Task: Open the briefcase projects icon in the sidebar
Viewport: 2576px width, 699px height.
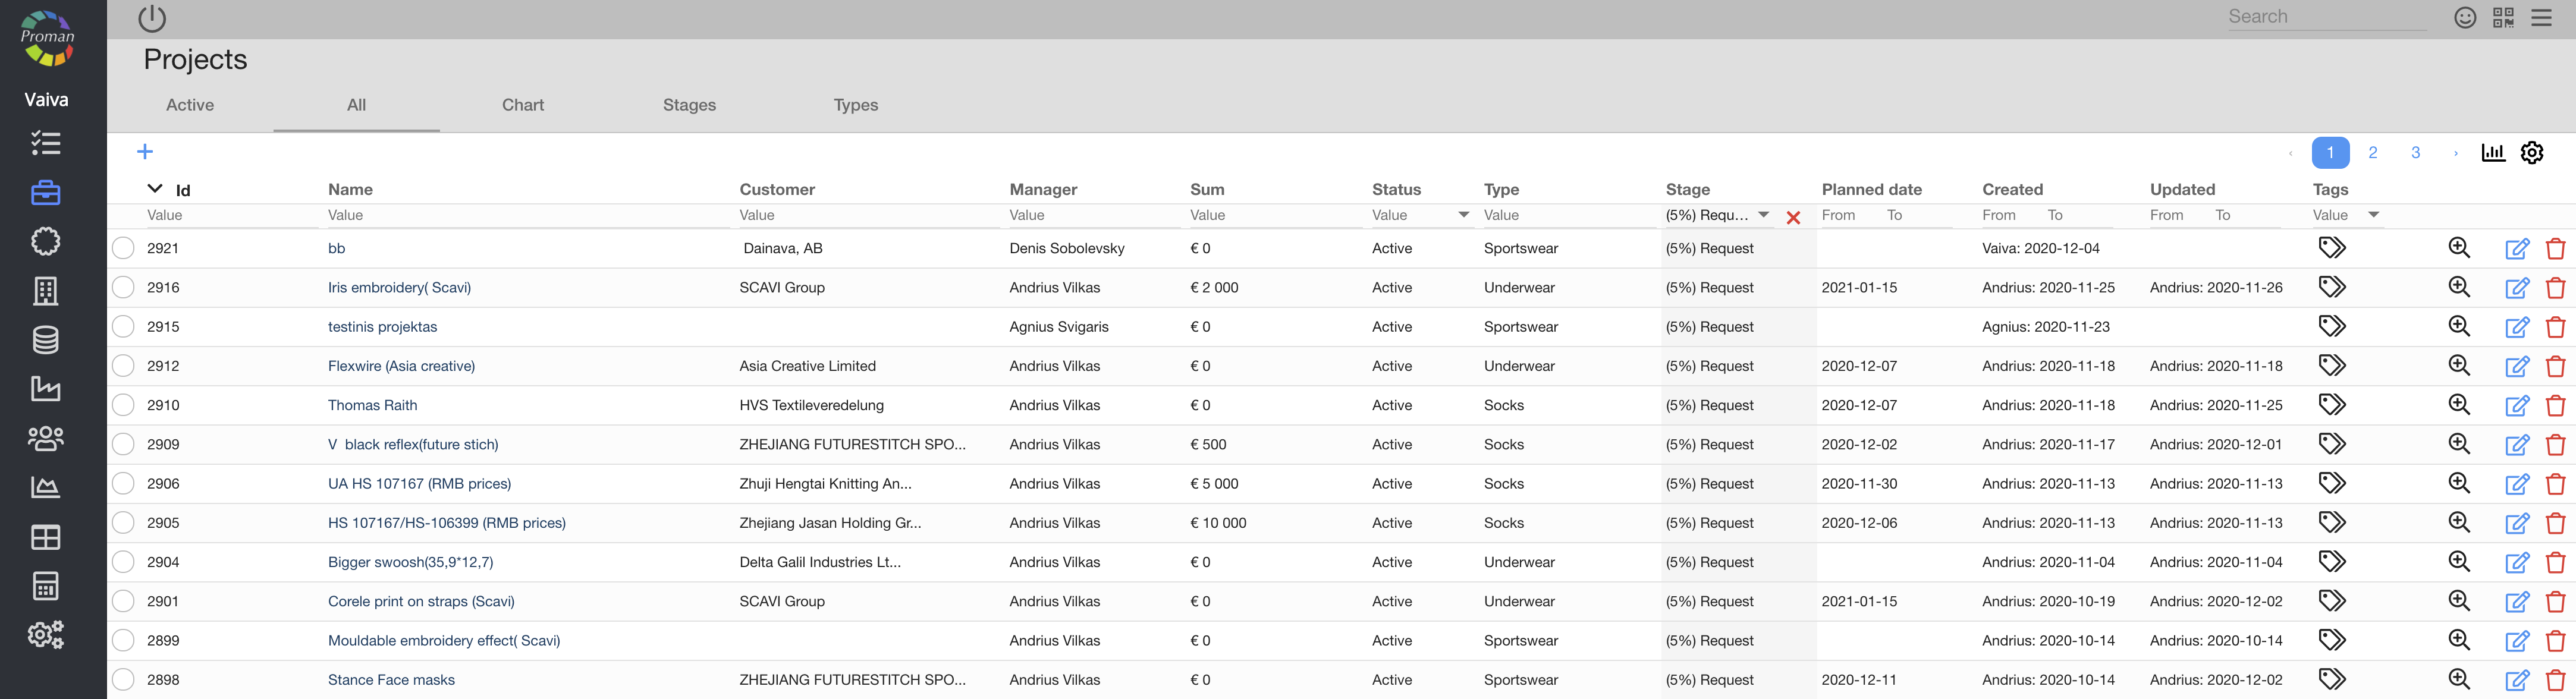Action: point(46,193)
